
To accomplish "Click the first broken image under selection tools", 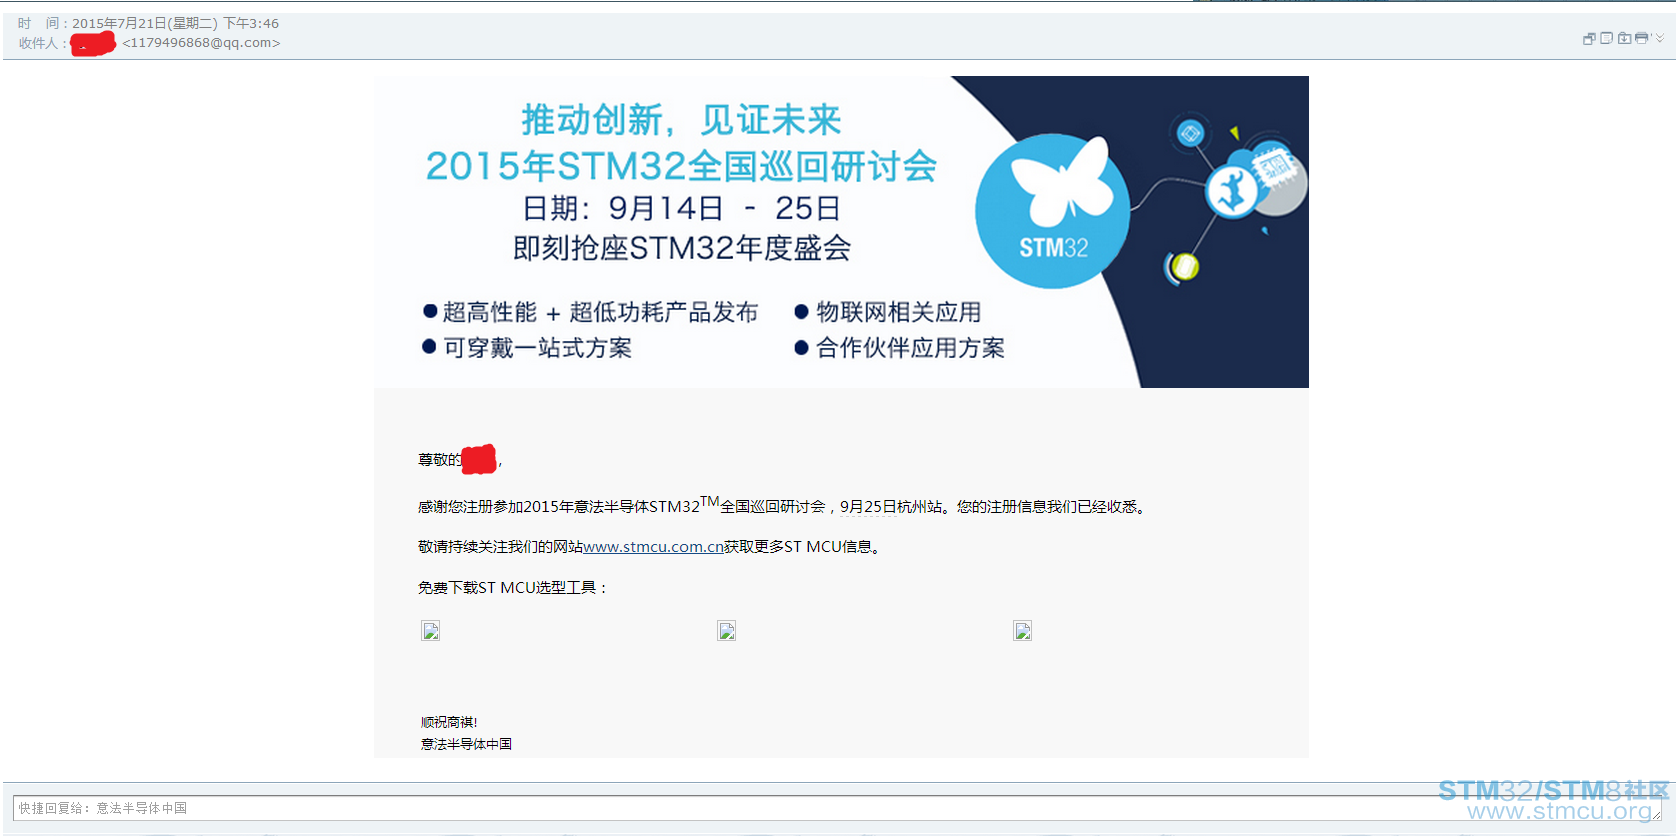I will pyautogui.click(x=431, y=631).
